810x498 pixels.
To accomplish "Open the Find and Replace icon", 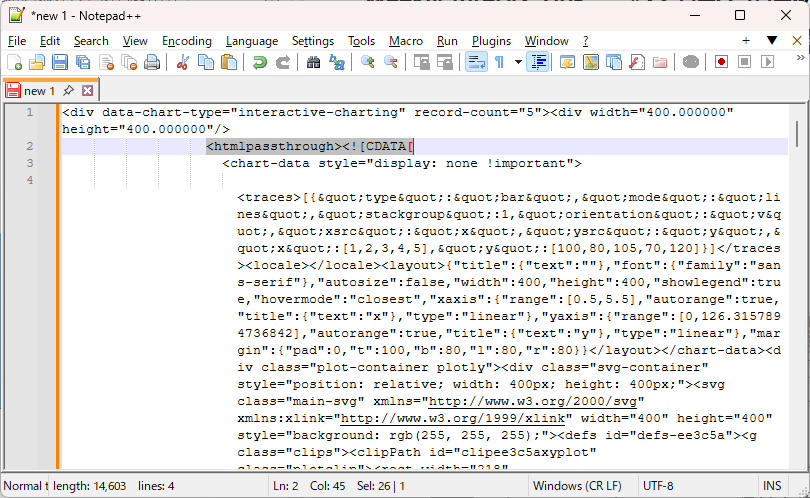I will coord(337,62).
